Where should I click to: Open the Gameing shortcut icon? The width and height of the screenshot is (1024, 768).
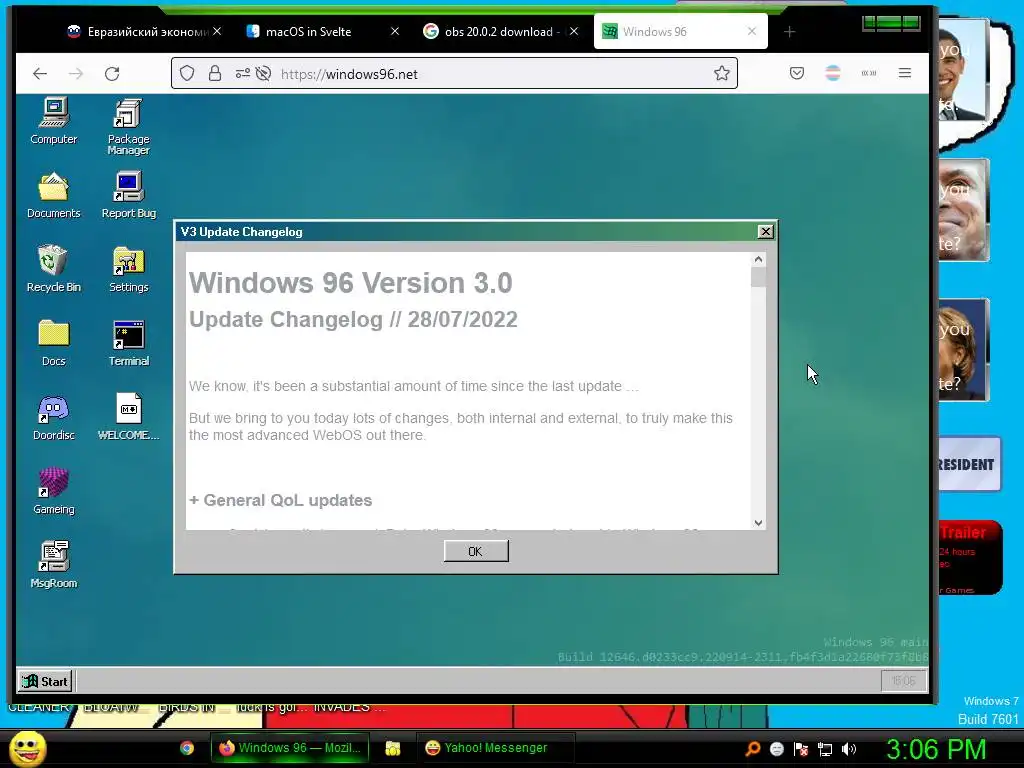[54, 491]
